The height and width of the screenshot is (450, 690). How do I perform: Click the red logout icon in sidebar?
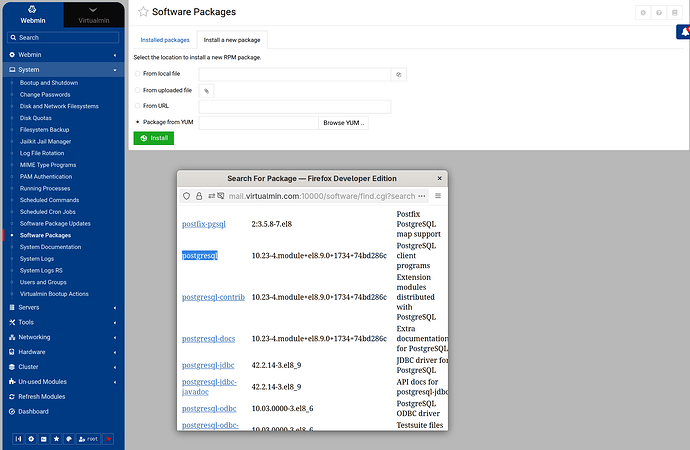109,438
